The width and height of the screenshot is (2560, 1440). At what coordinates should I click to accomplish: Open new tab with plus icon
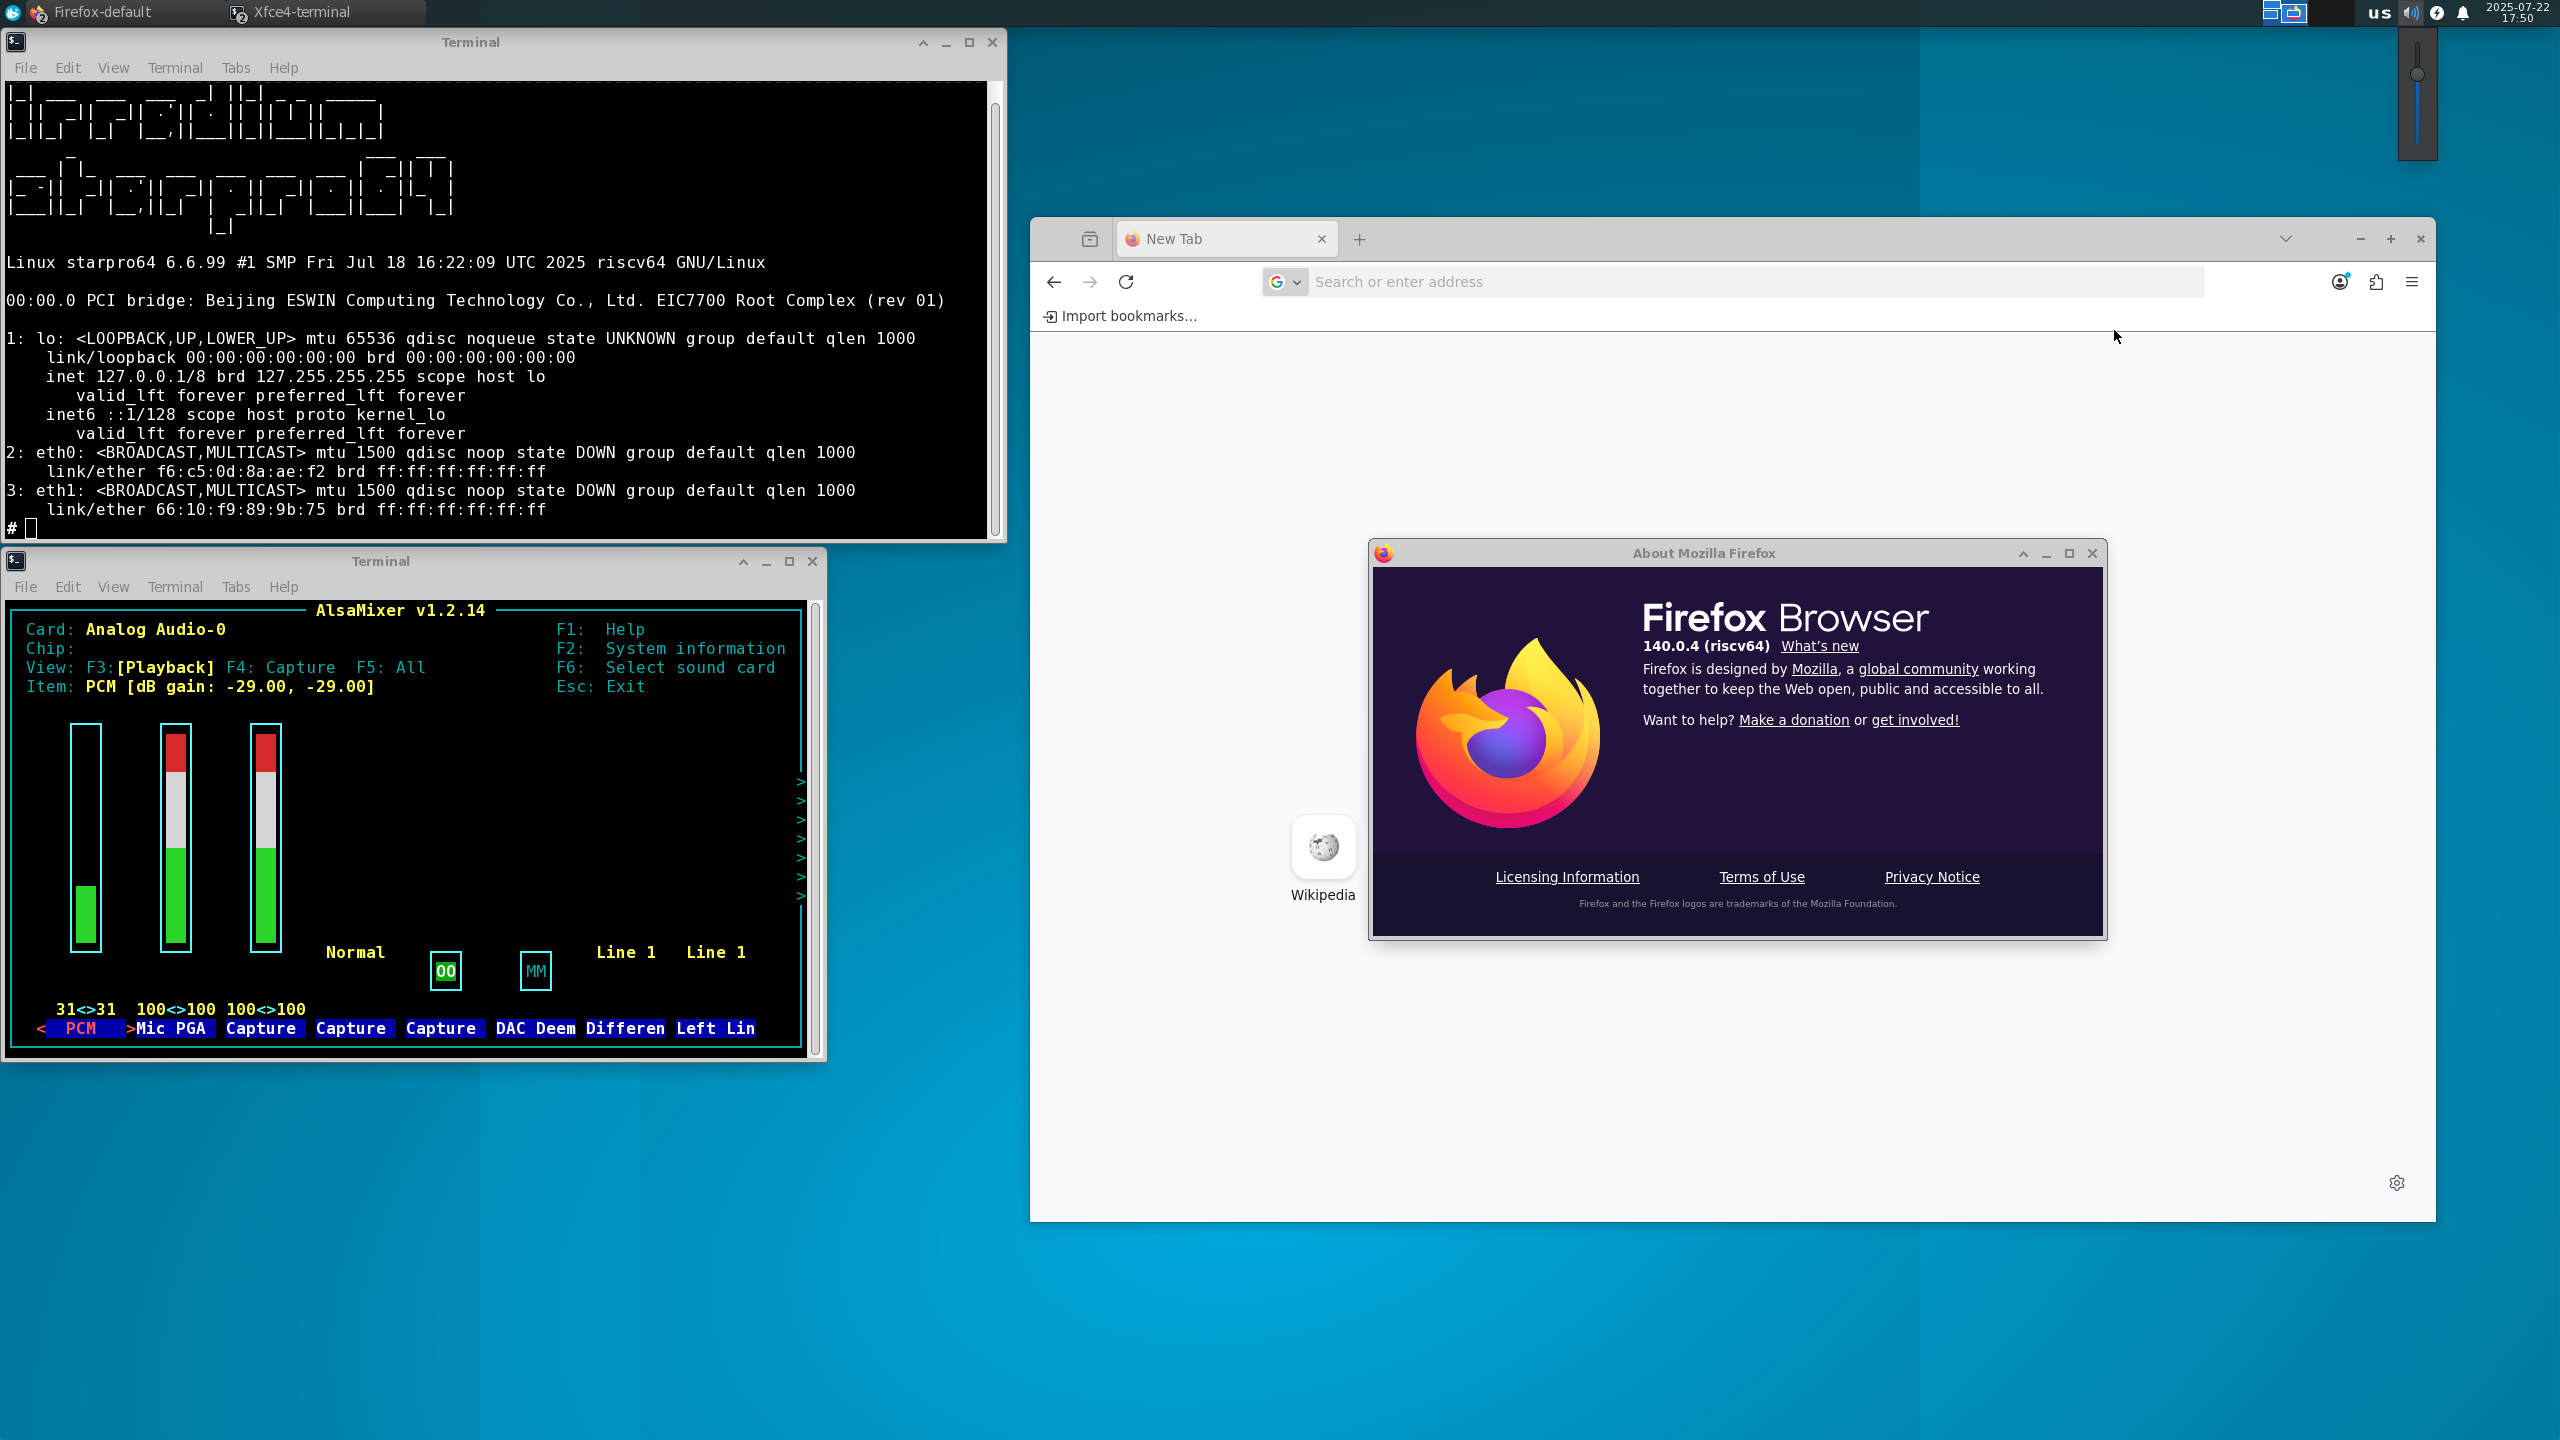1359,239
